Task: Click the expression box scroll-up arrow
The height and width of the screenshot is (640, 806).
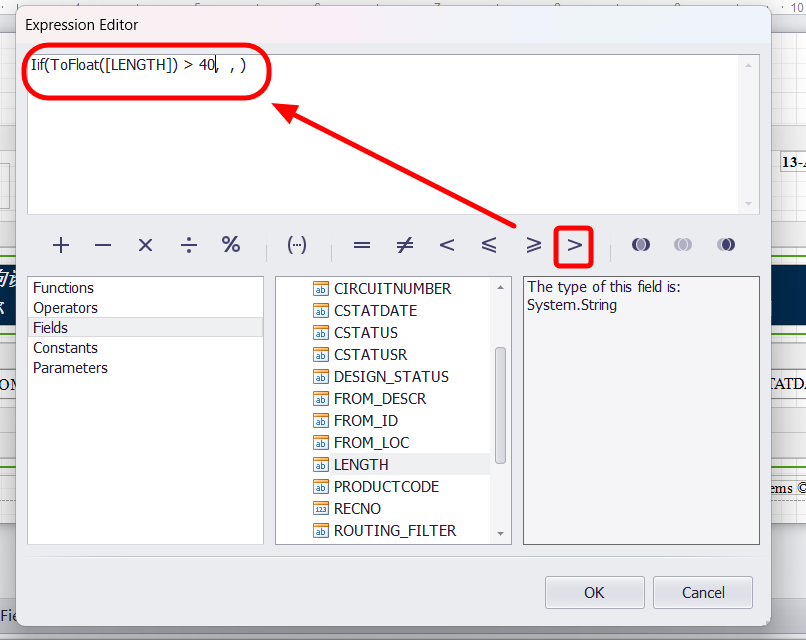Action: coord(748,65)
